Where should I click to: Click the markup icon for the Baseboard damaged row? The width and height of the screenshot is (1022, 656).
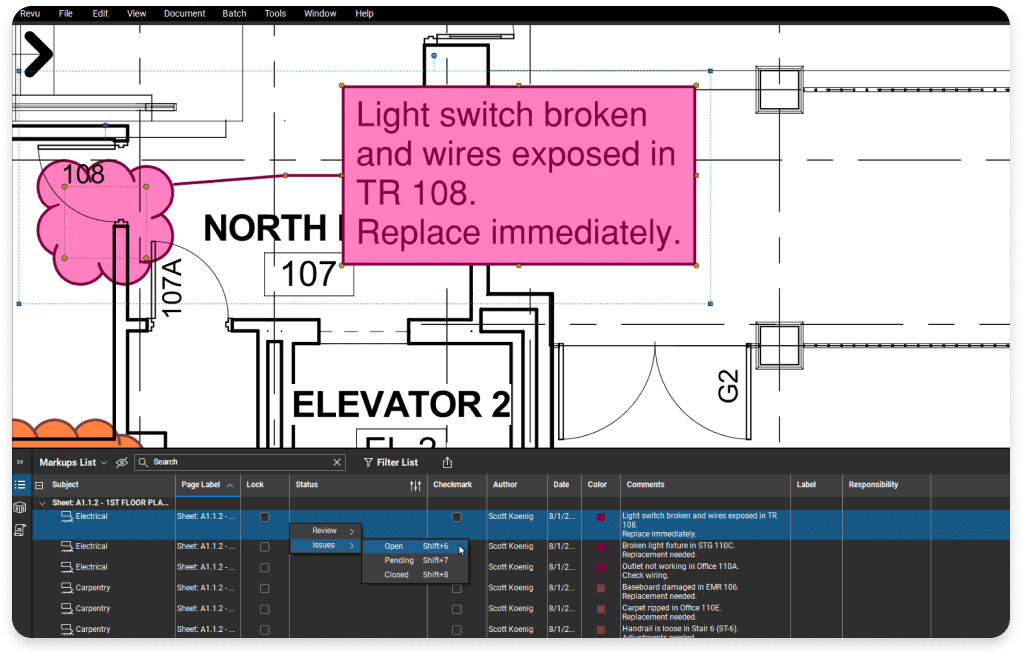coord(66,588)
